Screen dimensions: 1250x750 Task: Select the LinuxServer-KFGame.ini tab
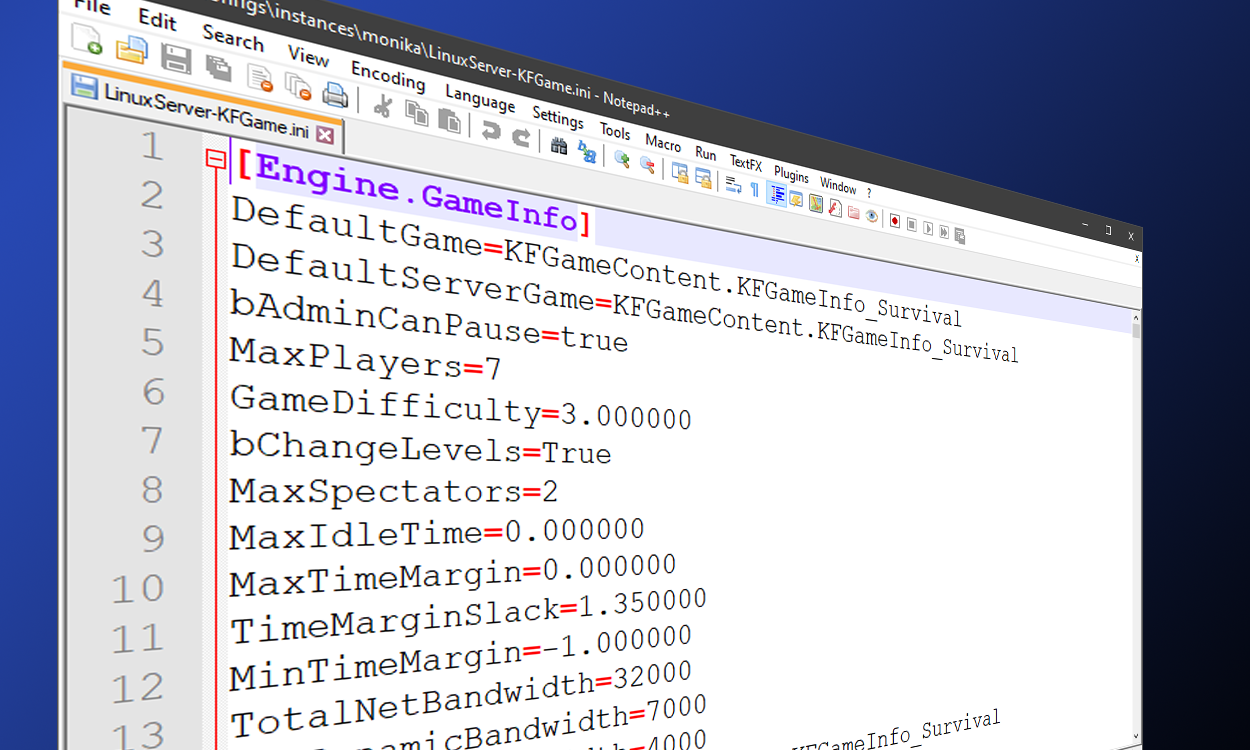coord(205,109)
